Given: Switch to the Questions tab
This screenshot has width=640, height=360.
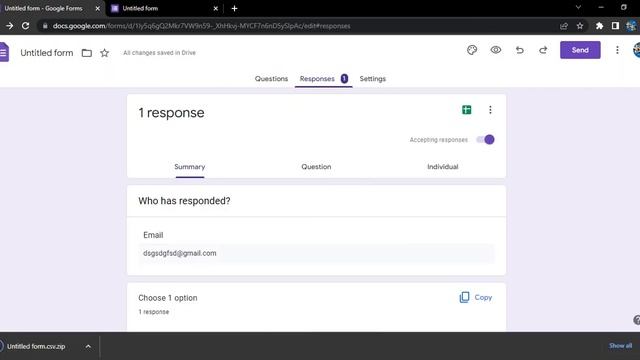Looking at the screenshot, I should 271,79.
